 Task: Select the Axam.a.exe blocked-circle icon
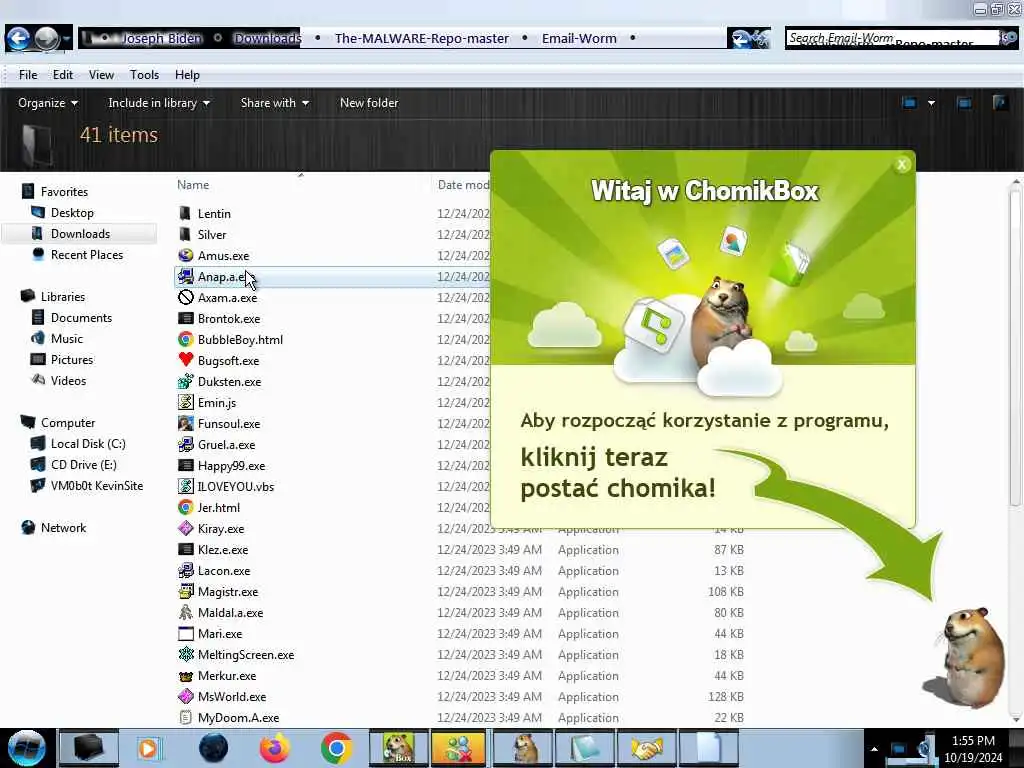point(185,298)
